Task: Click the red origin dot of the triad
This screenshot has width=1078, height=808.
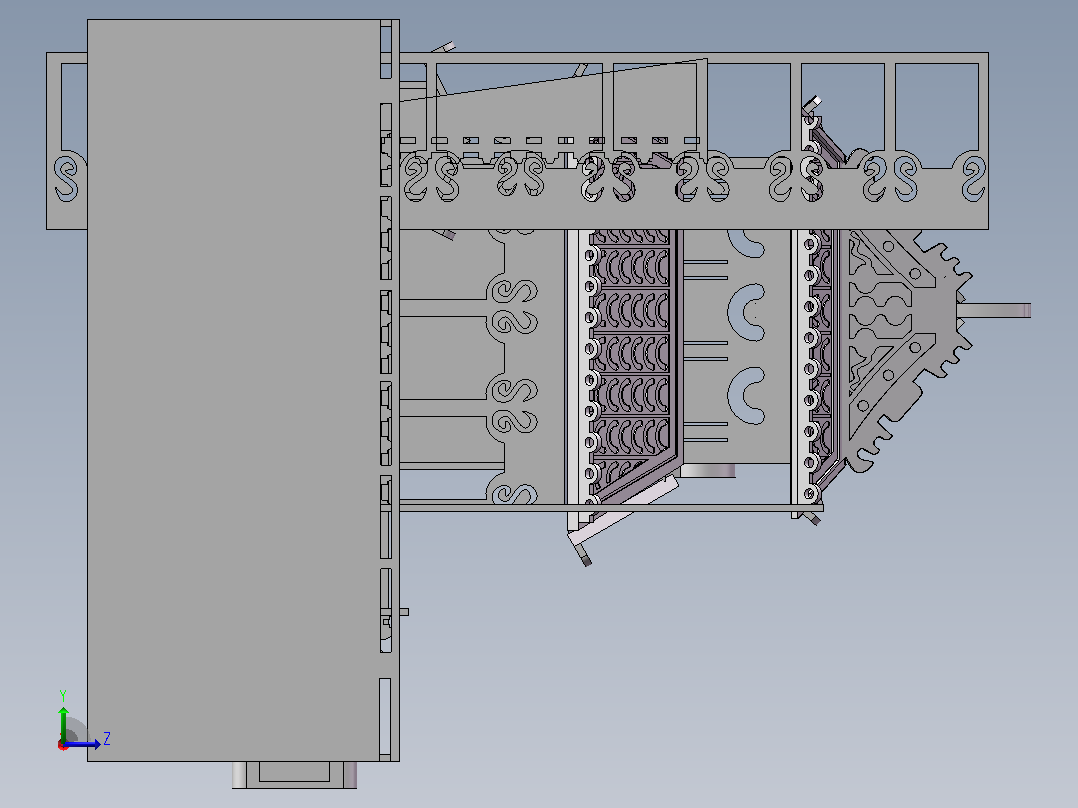Action: 63,745
